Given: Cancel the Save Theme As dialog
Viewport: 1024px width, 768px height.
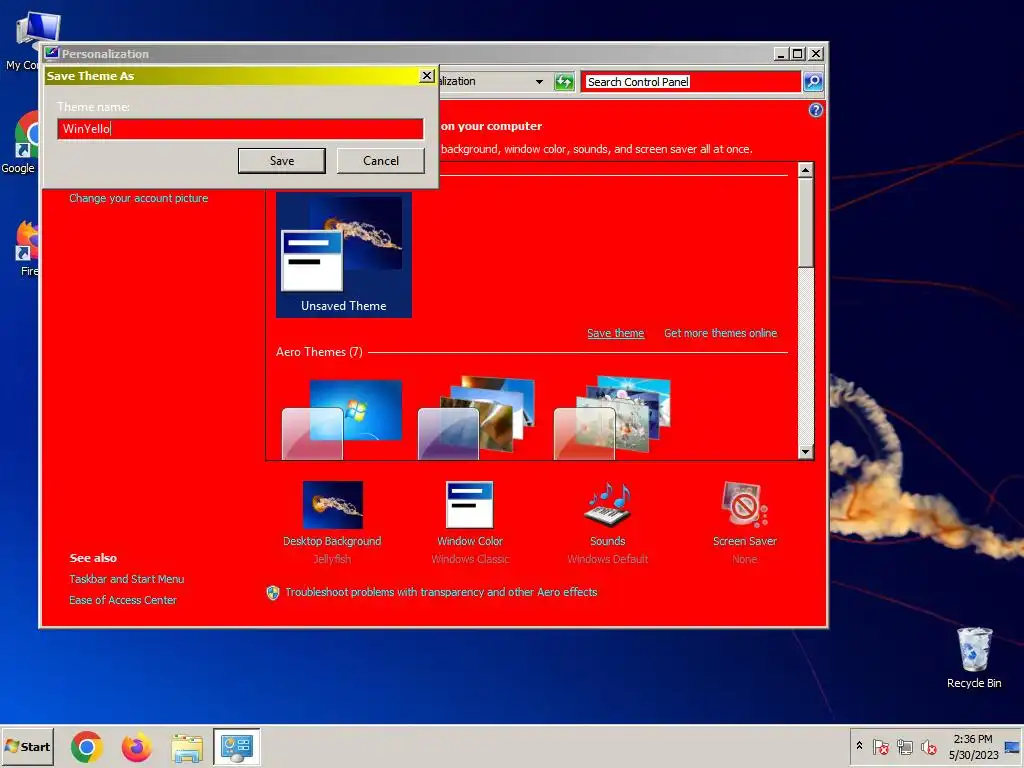Looking at the screenshot, I should (381, 161).
